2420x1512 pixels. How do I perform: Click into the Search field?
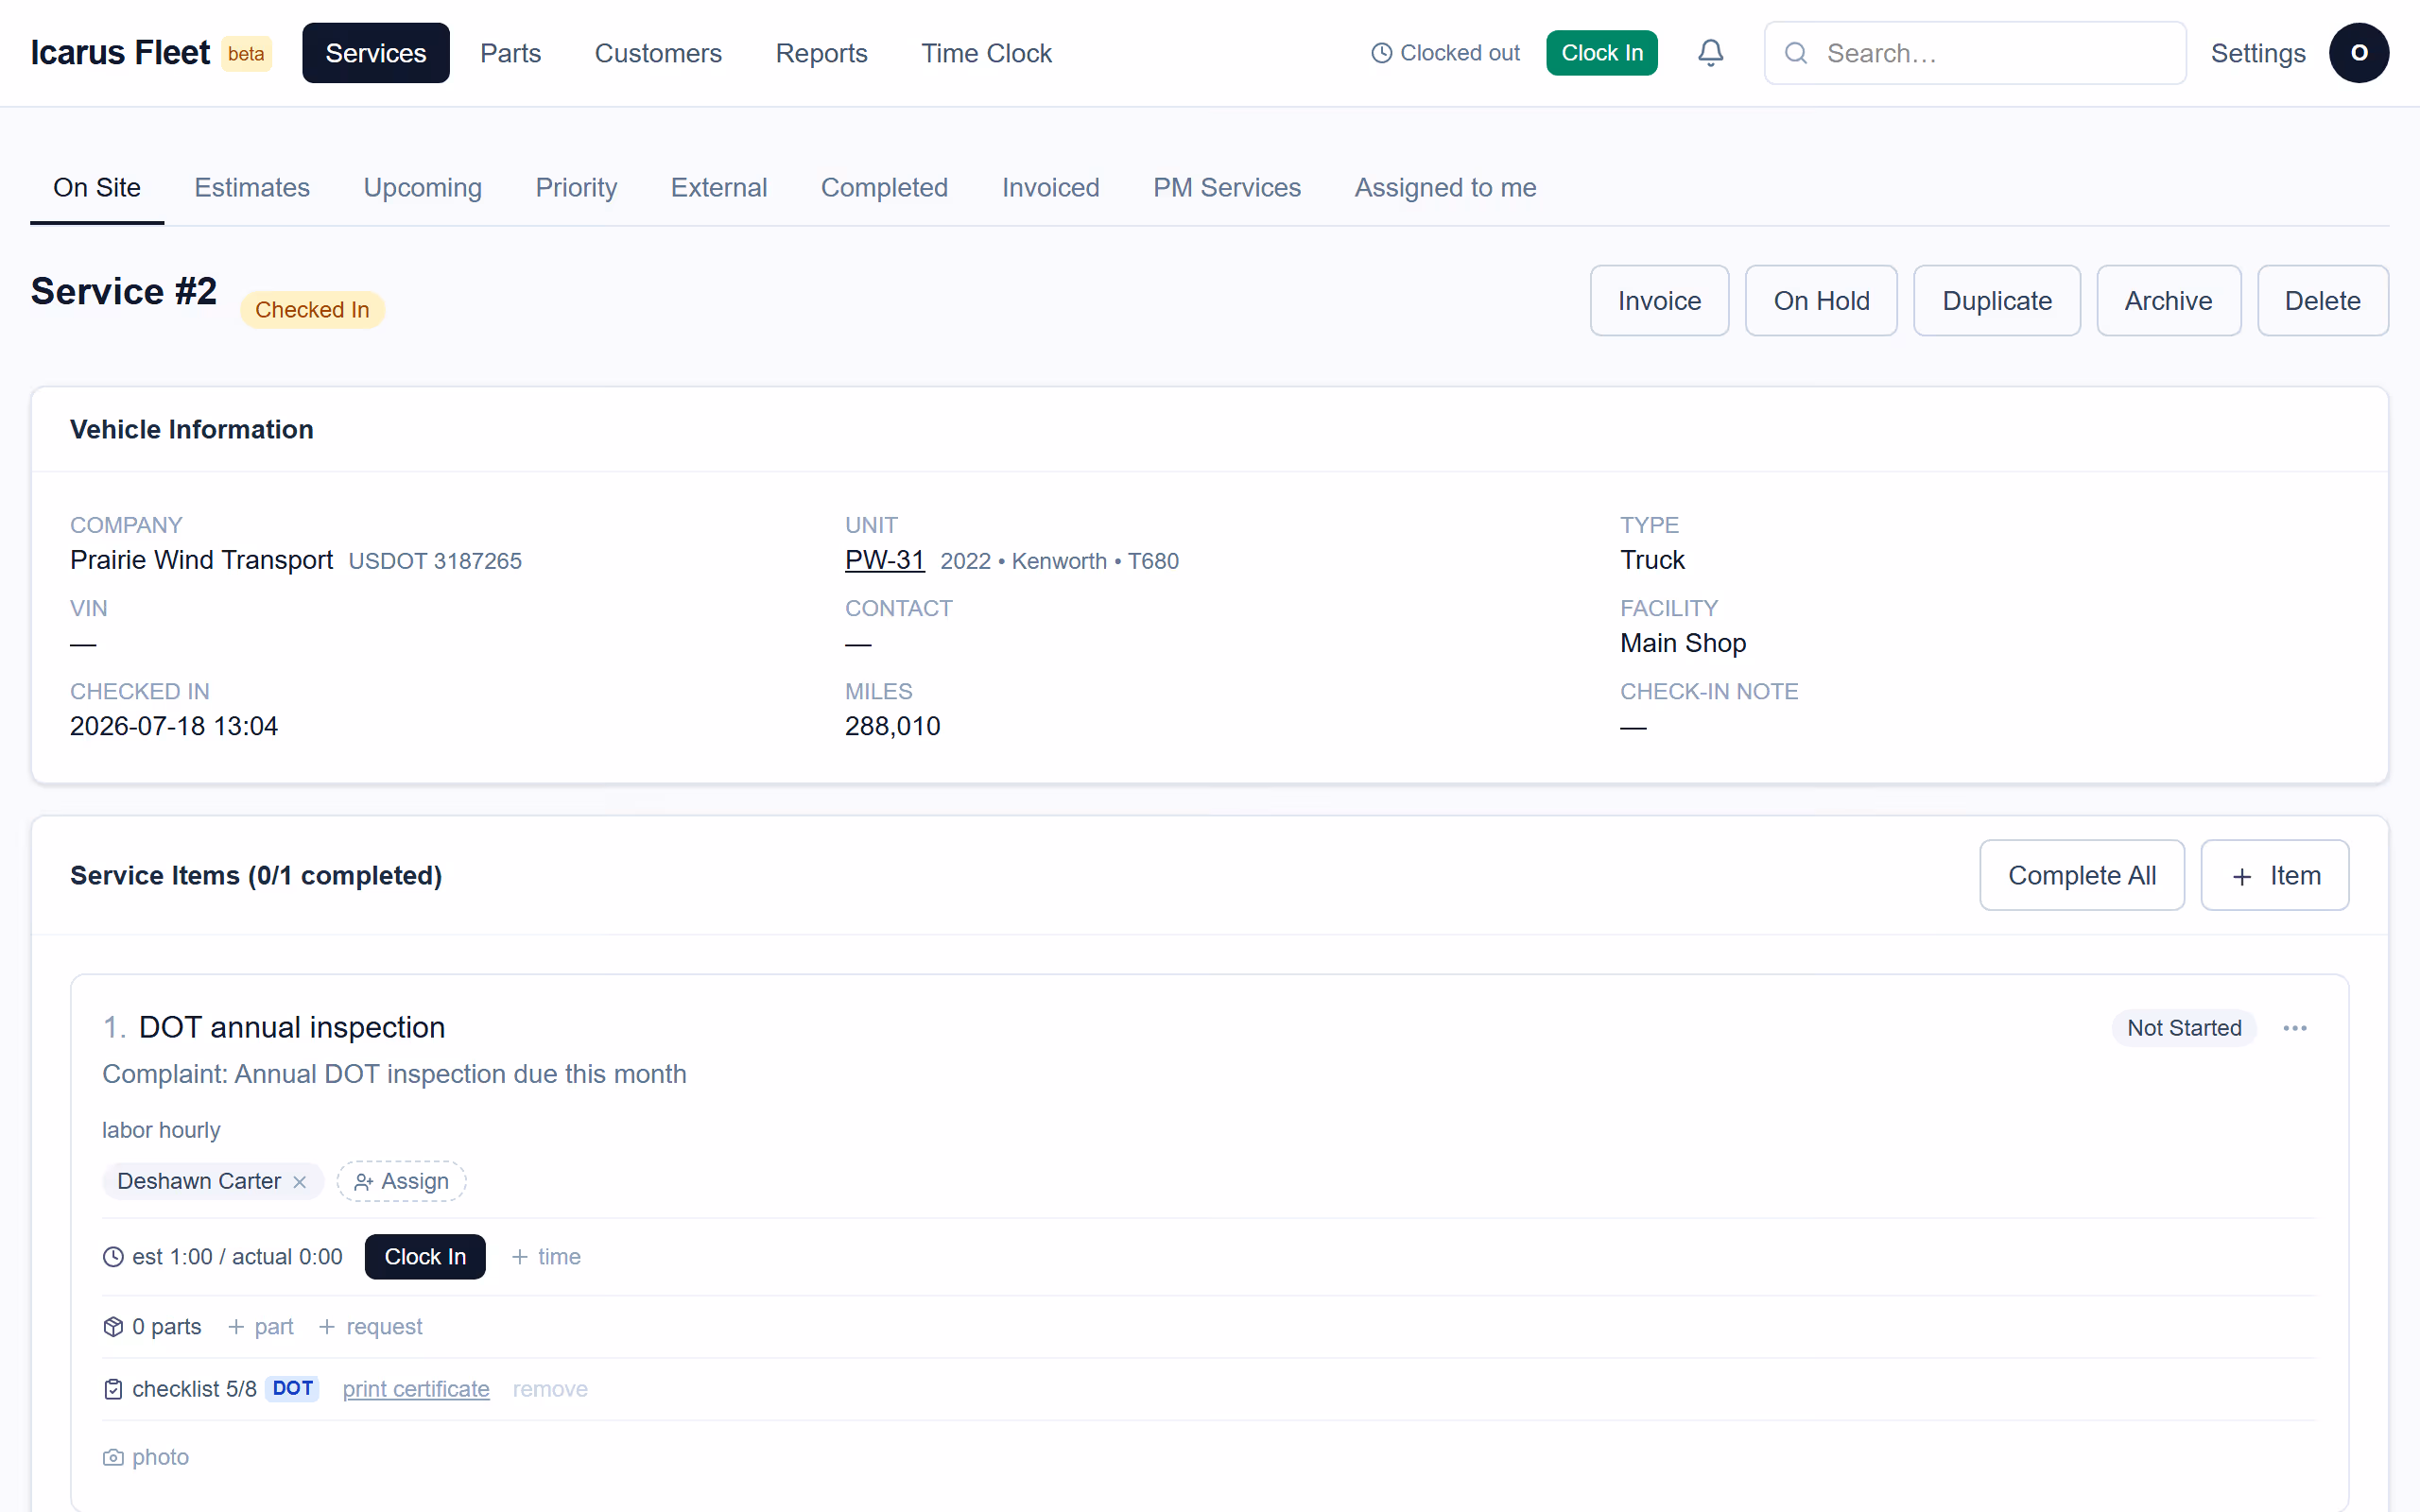click(x=1975, y=53)
